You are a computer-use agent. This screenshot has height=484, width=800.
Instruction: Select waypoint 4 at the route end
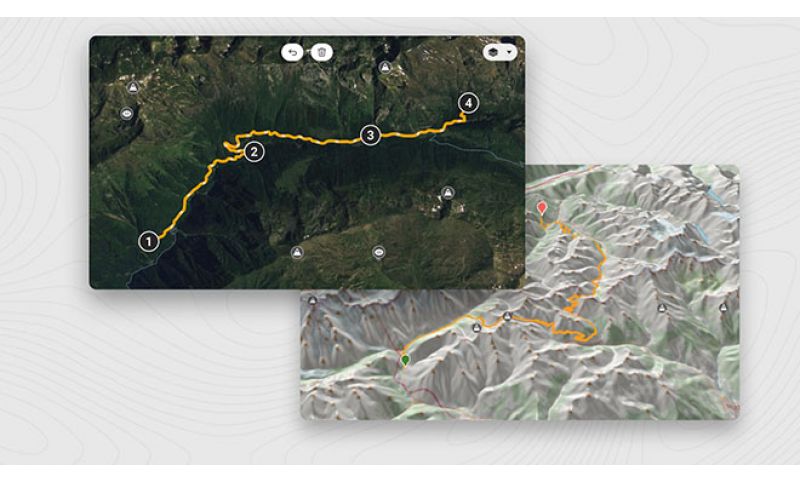468,103
